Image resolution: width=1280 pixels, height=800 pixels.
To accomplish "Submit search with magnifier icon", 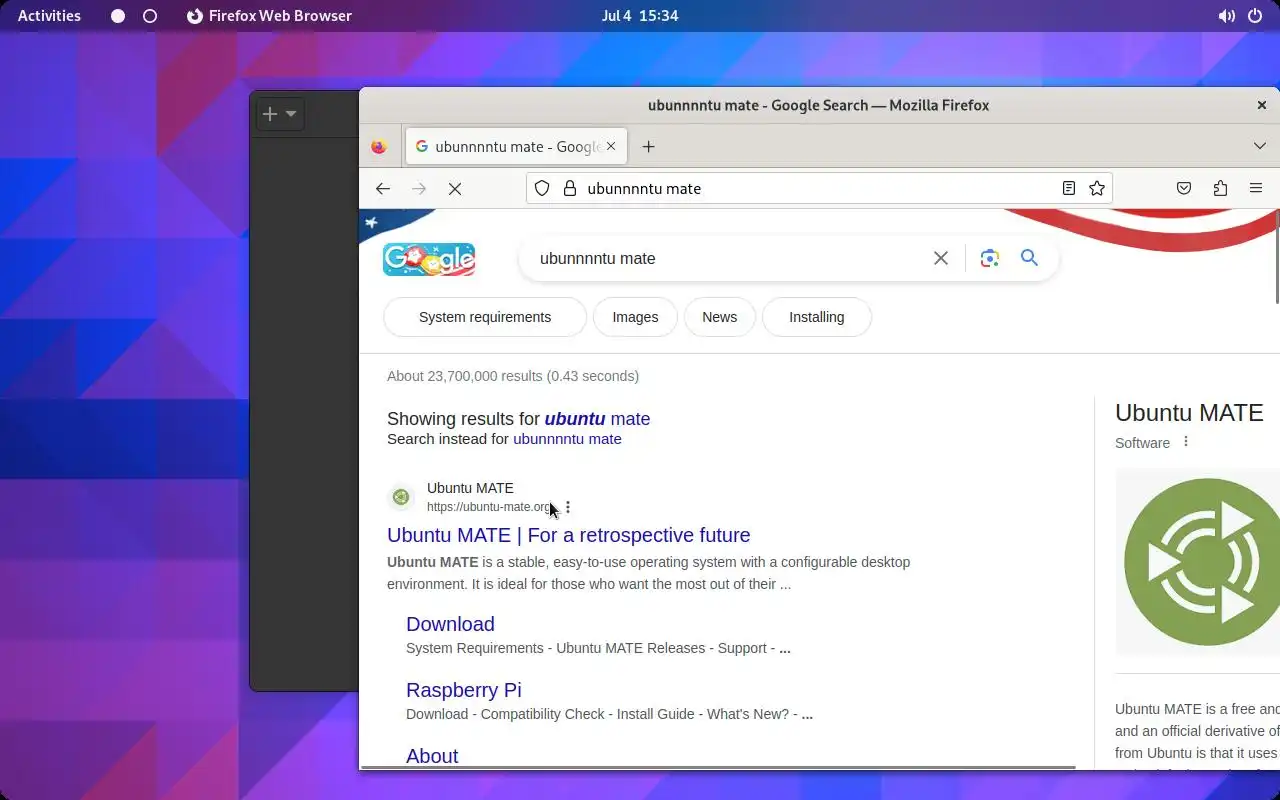I will click(x=1029, y=258).
